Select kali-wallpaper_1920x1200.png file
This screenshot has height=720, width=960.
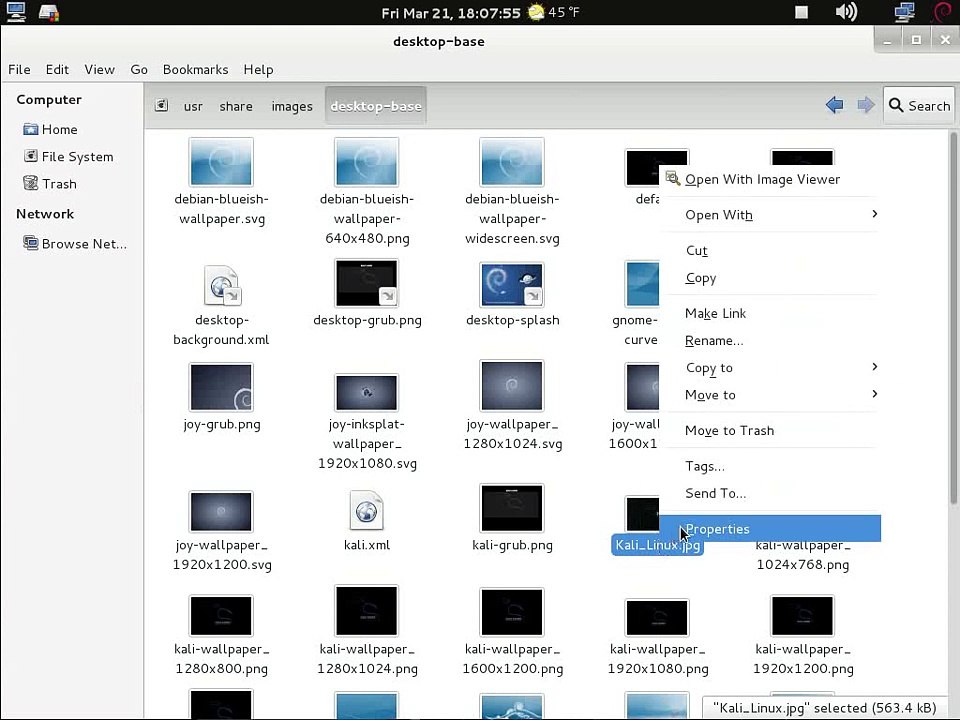click(803, 615)
